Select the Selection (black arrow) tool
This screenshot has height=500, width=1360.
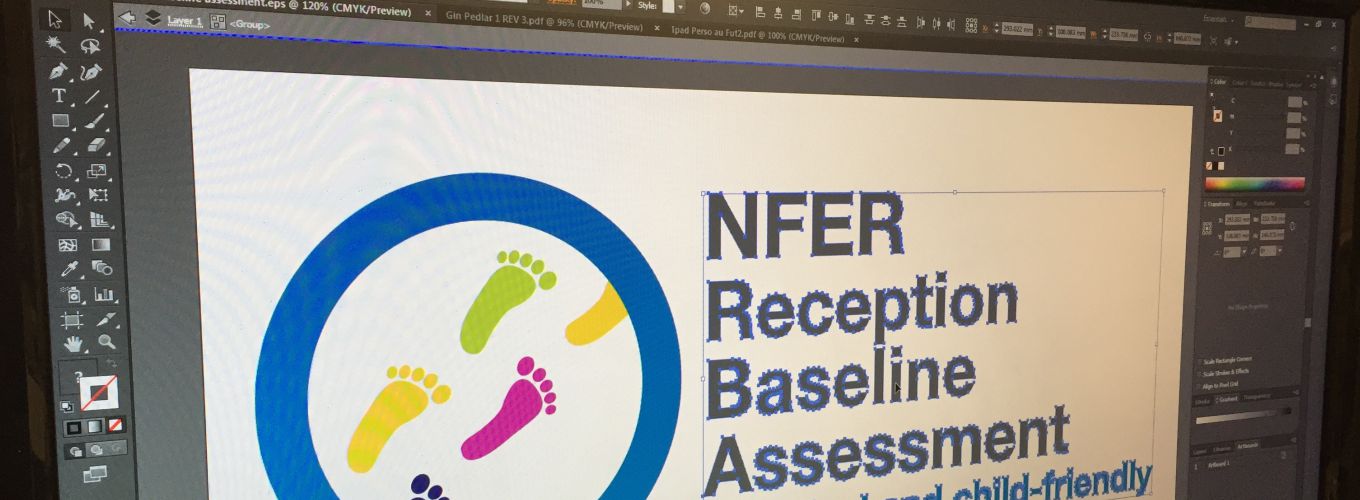tap(55, 19)
